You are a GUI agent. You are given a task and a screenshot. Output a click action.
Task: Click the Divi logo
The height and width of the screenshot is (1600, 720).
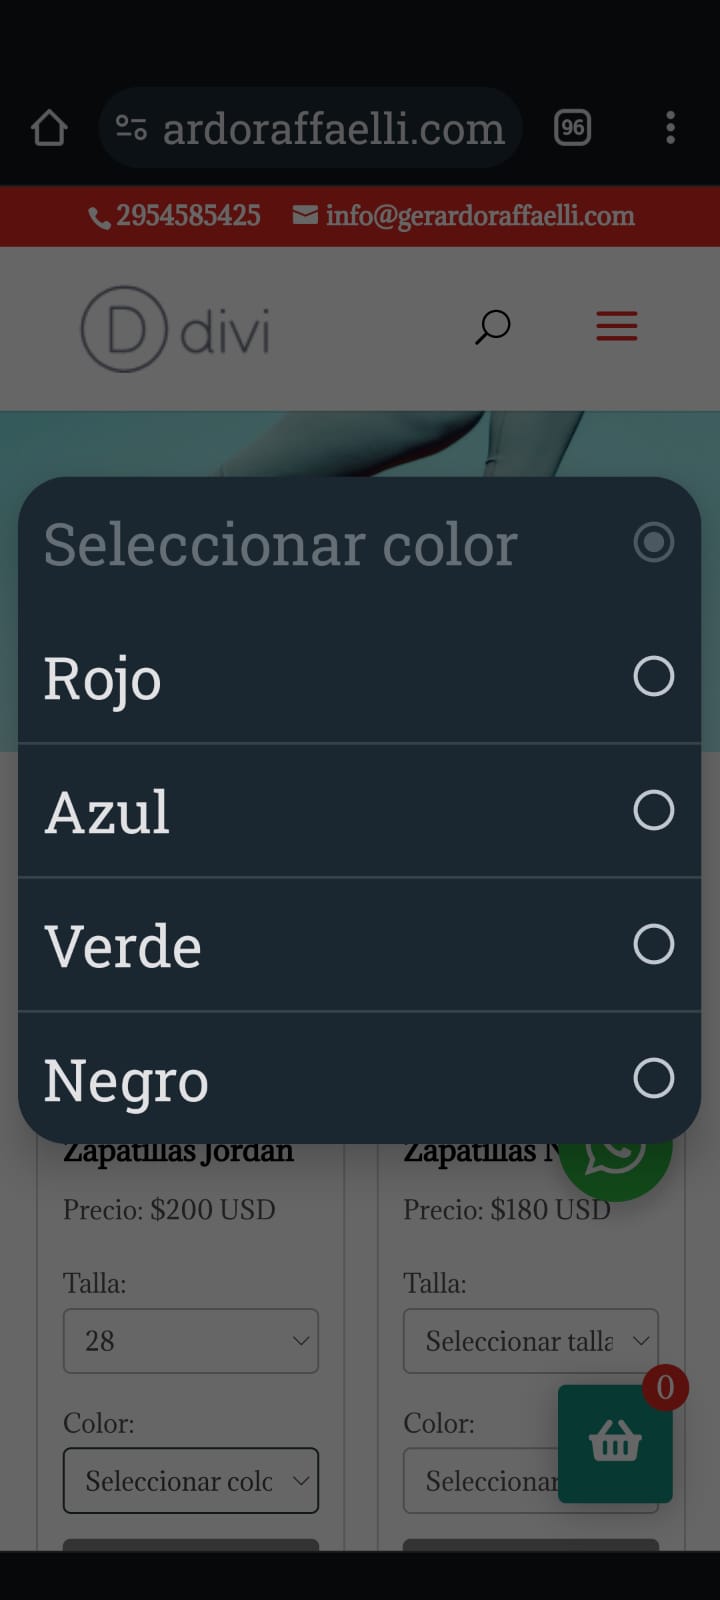(x=176, y=329)
